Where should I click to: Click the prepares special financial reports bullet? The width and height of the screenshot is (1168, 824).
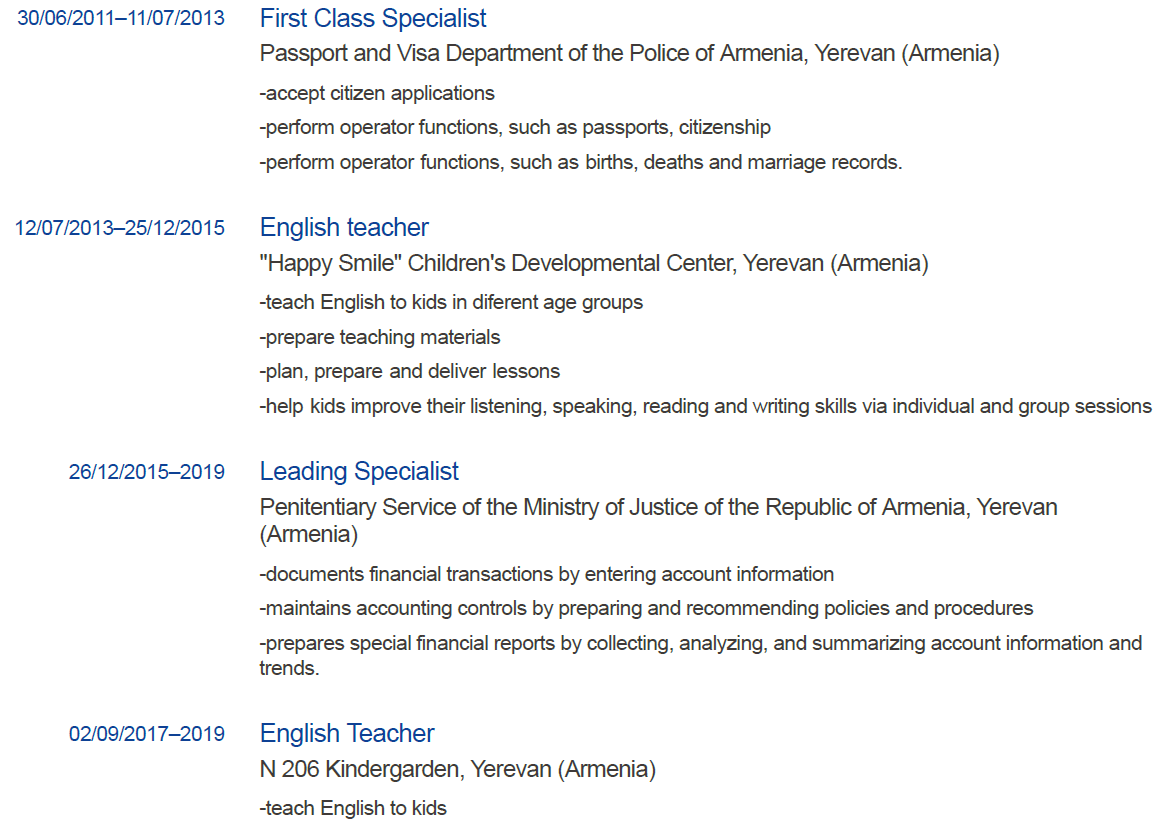click(700, 656)
